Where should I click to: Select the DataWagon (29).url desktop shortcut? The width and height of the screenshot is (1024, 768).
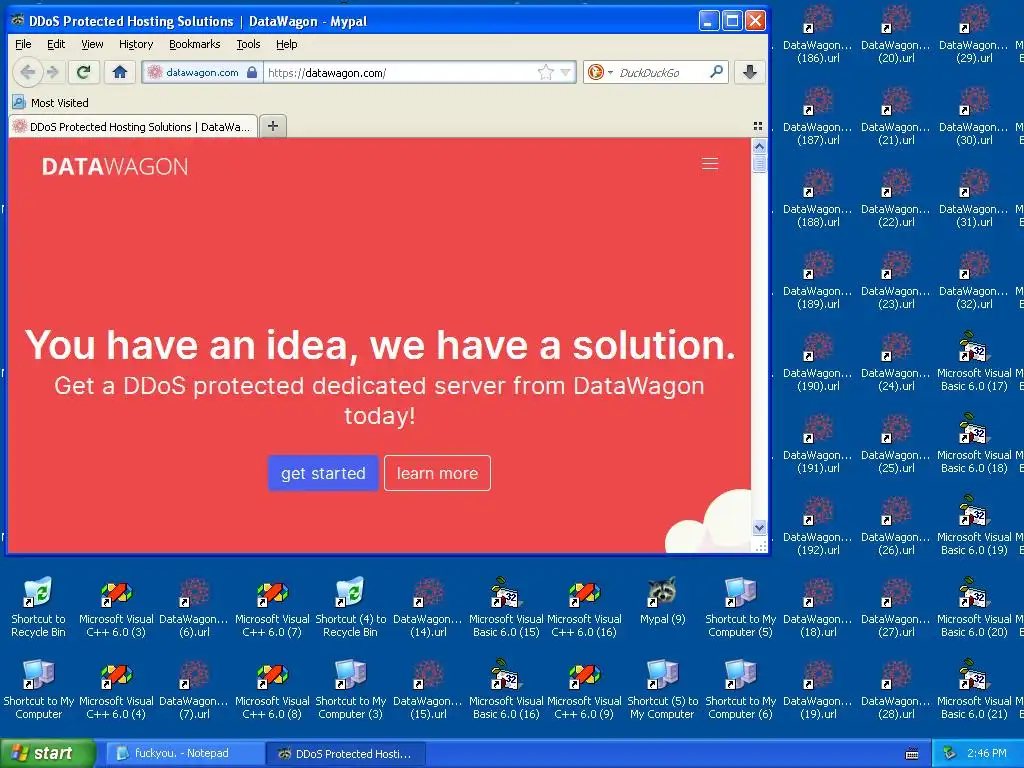tap(974, 33)
